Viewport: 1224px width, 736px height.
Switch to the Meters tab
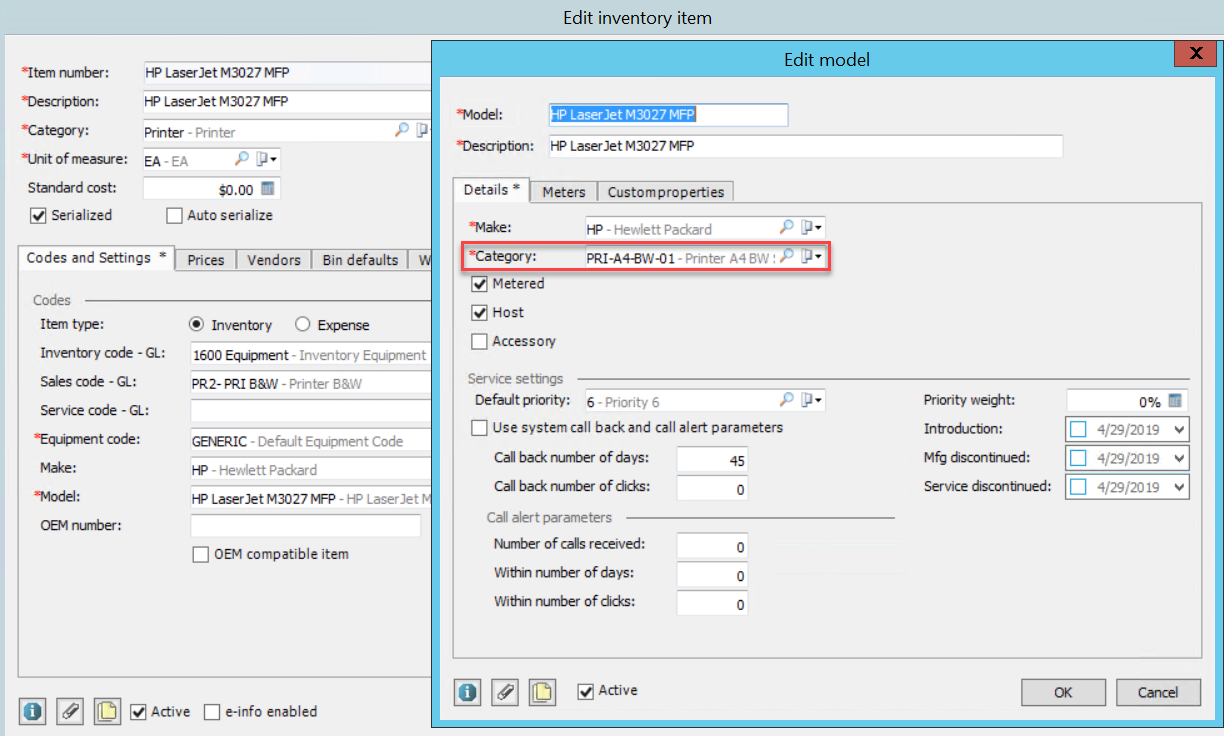coord(563,191)
